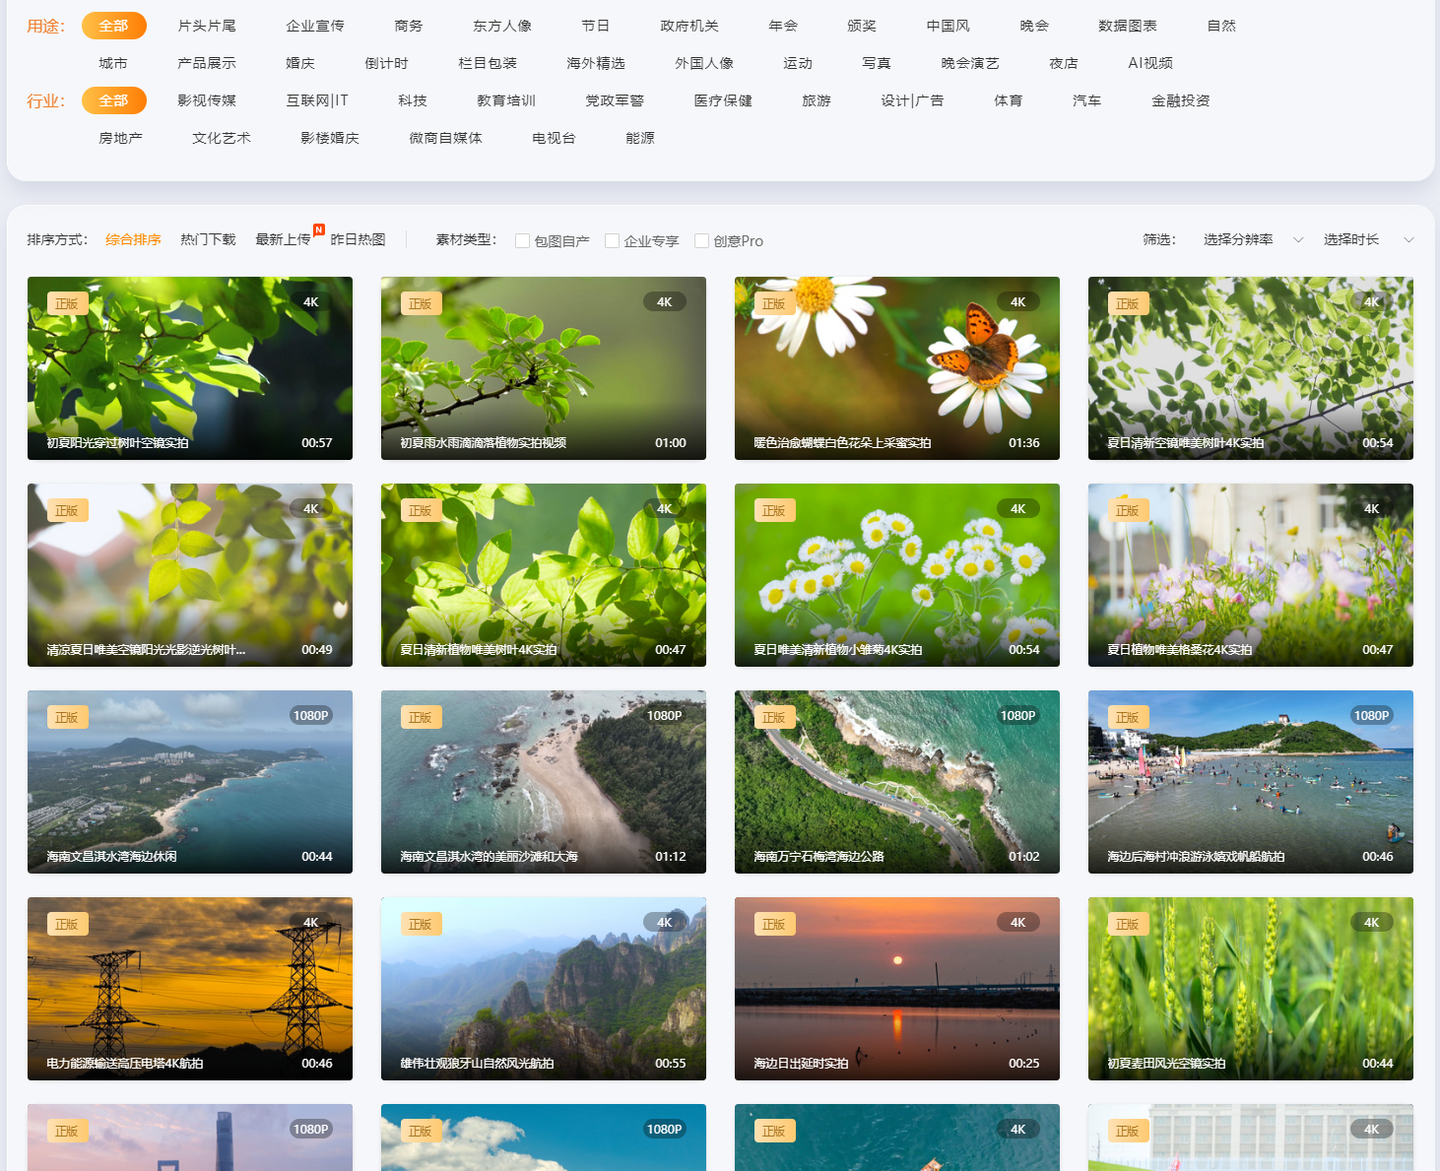Click the 正版 badge on the 电力能源 video
Screen dimensions: 1440x1171
tap(67, 925)
